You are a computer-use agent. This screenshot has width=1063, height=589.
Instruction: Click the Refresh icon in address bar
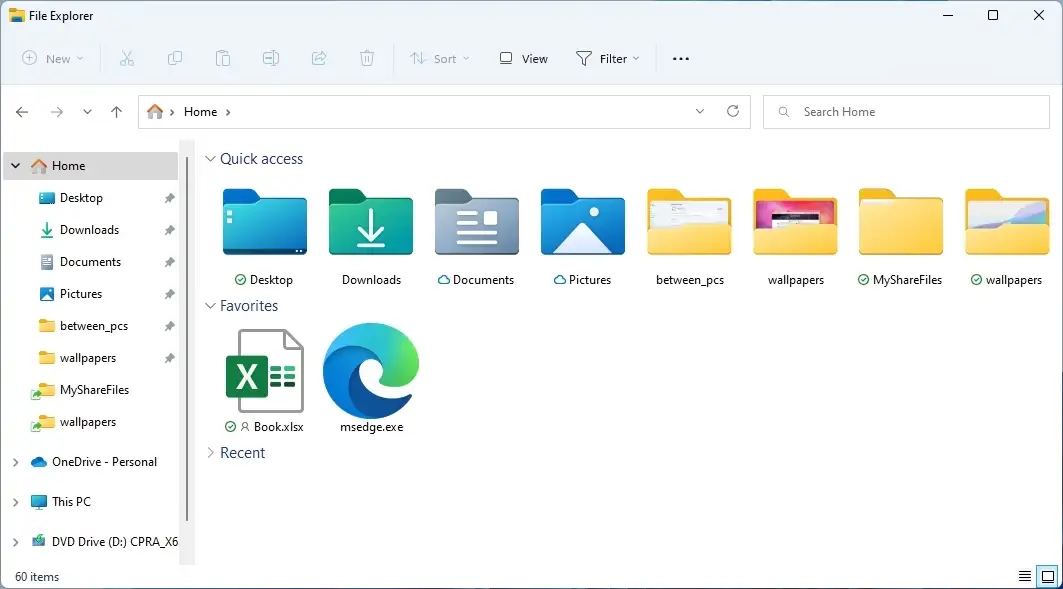click(733, 112)
